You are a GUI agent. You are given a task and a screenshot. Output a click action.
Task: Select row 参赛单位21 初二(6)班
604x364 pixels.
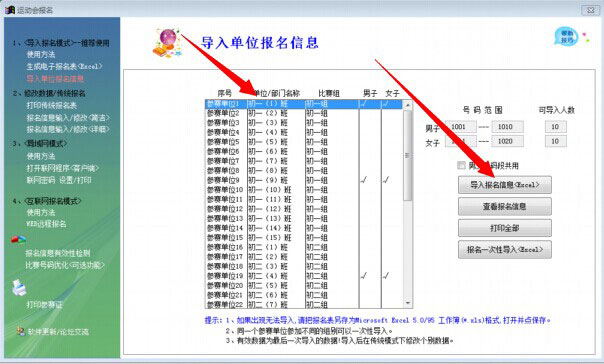(x=304, y=295)
